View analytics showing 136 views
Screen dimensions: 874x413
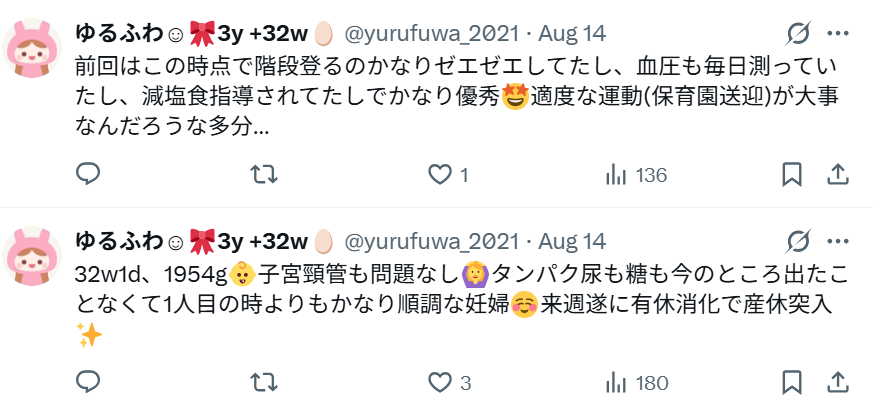point(636,176)
